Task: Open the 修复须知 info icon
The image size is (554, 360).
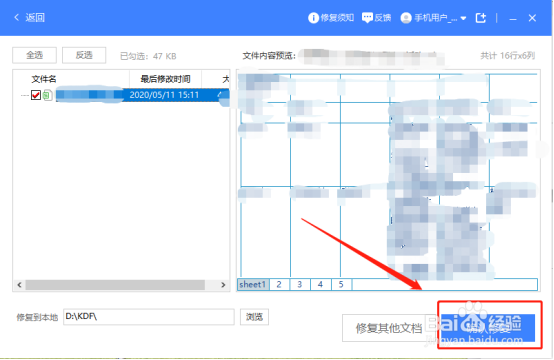Action: coord(313,18)
